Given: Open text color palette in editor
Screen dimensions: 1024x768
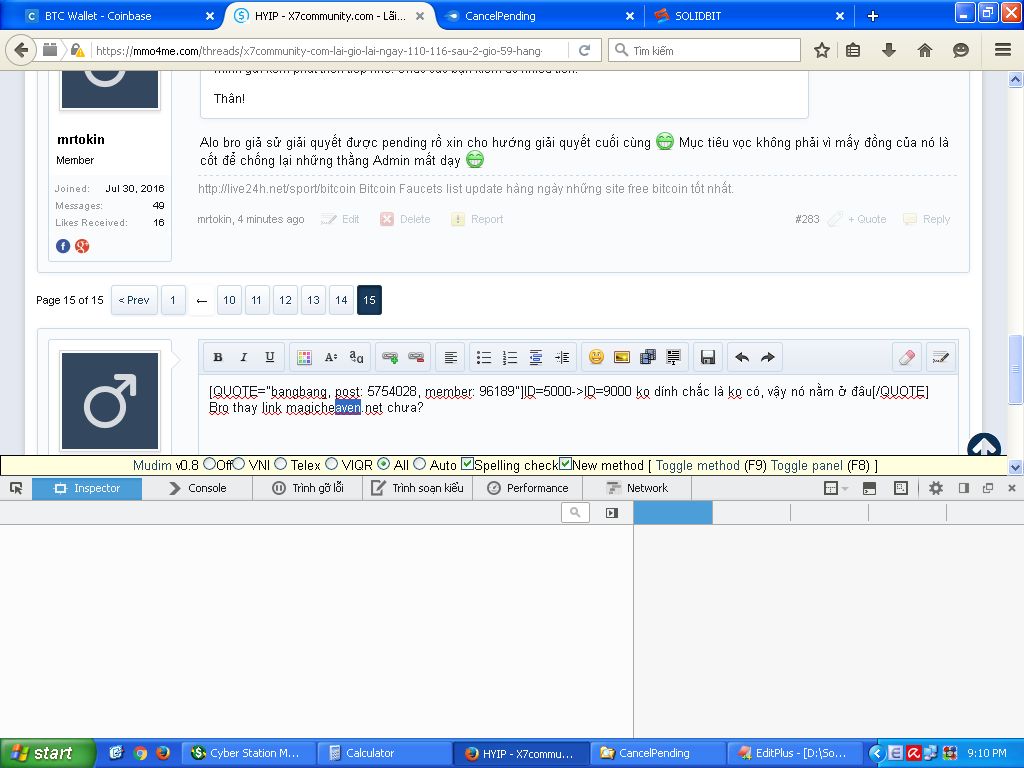Looking at the screenshot, I should (304, 357).
